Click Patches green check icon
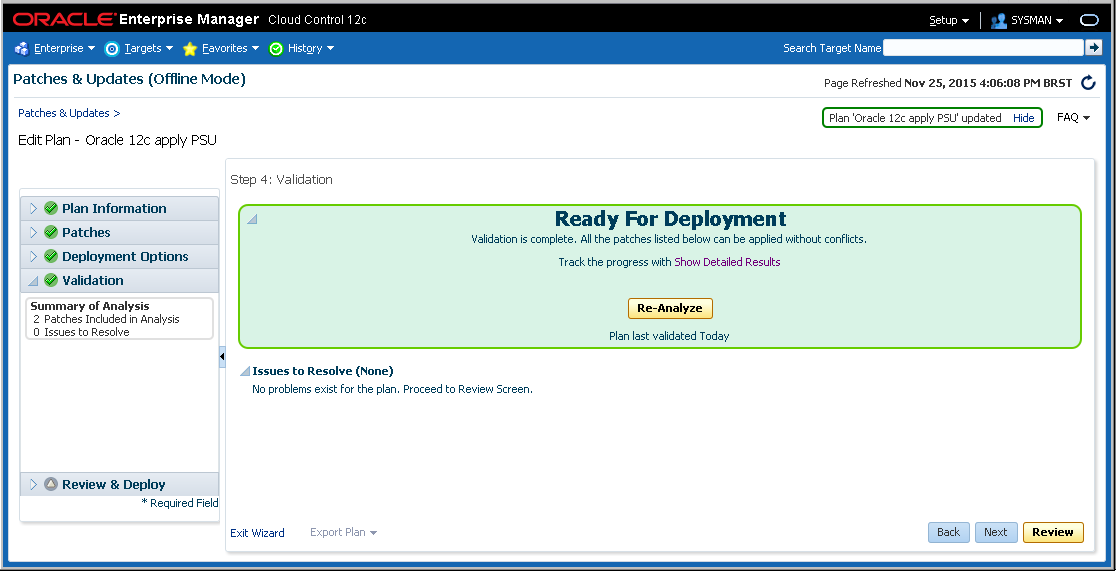The image size is (1116, 572). tap(51, 233)
